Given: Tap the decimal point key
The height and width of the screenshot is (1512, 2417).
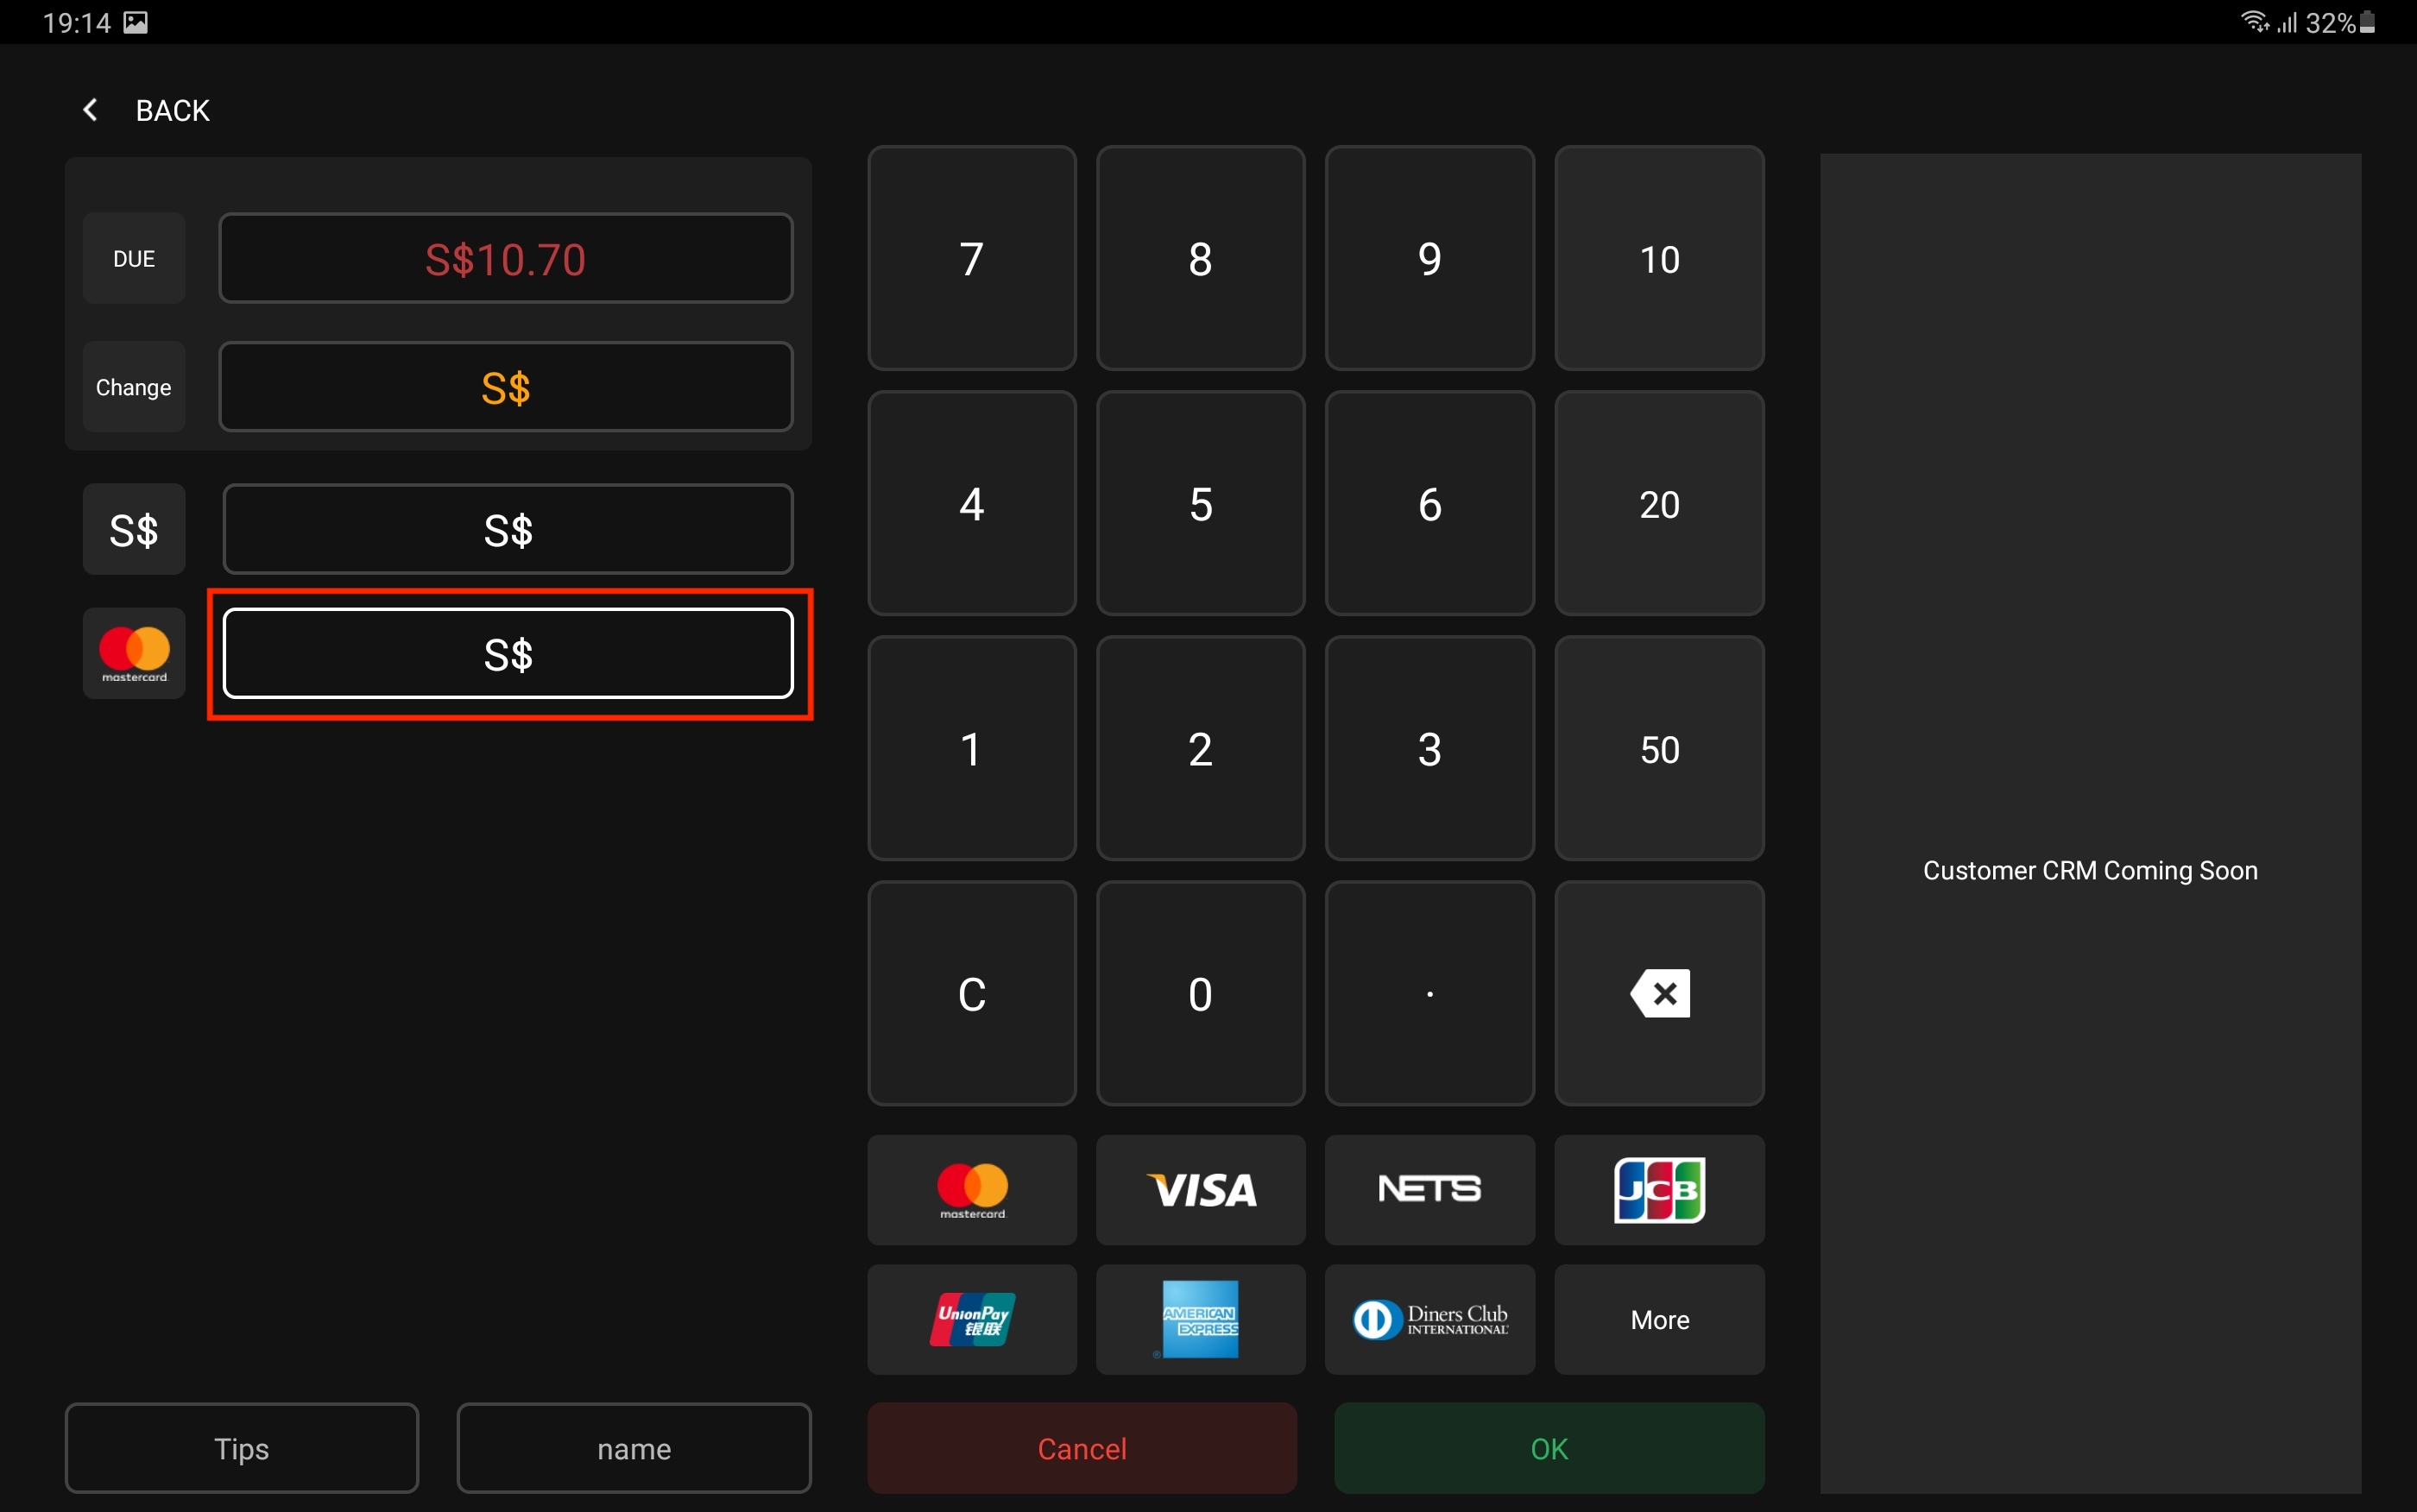Looking at the screenshot, I should (1429, 993).
